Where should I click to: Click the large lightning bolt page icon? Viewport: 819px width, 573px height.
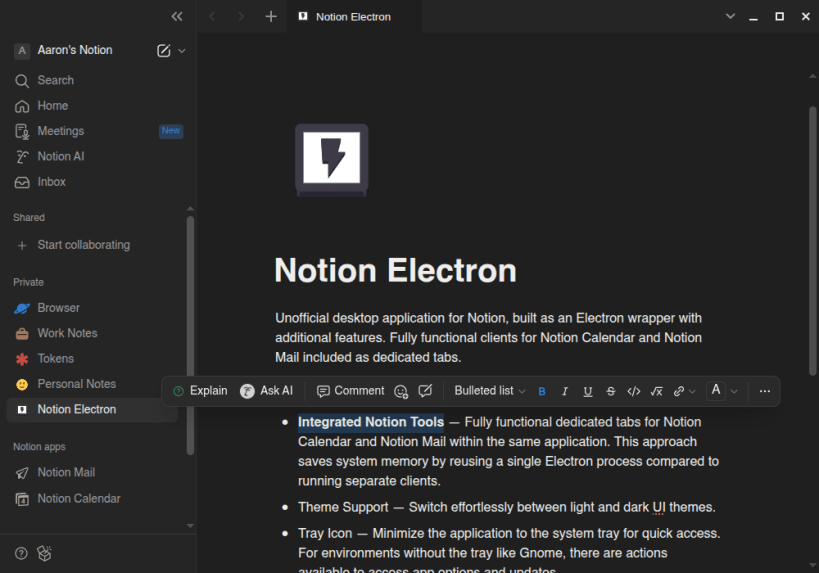point(332,160)
